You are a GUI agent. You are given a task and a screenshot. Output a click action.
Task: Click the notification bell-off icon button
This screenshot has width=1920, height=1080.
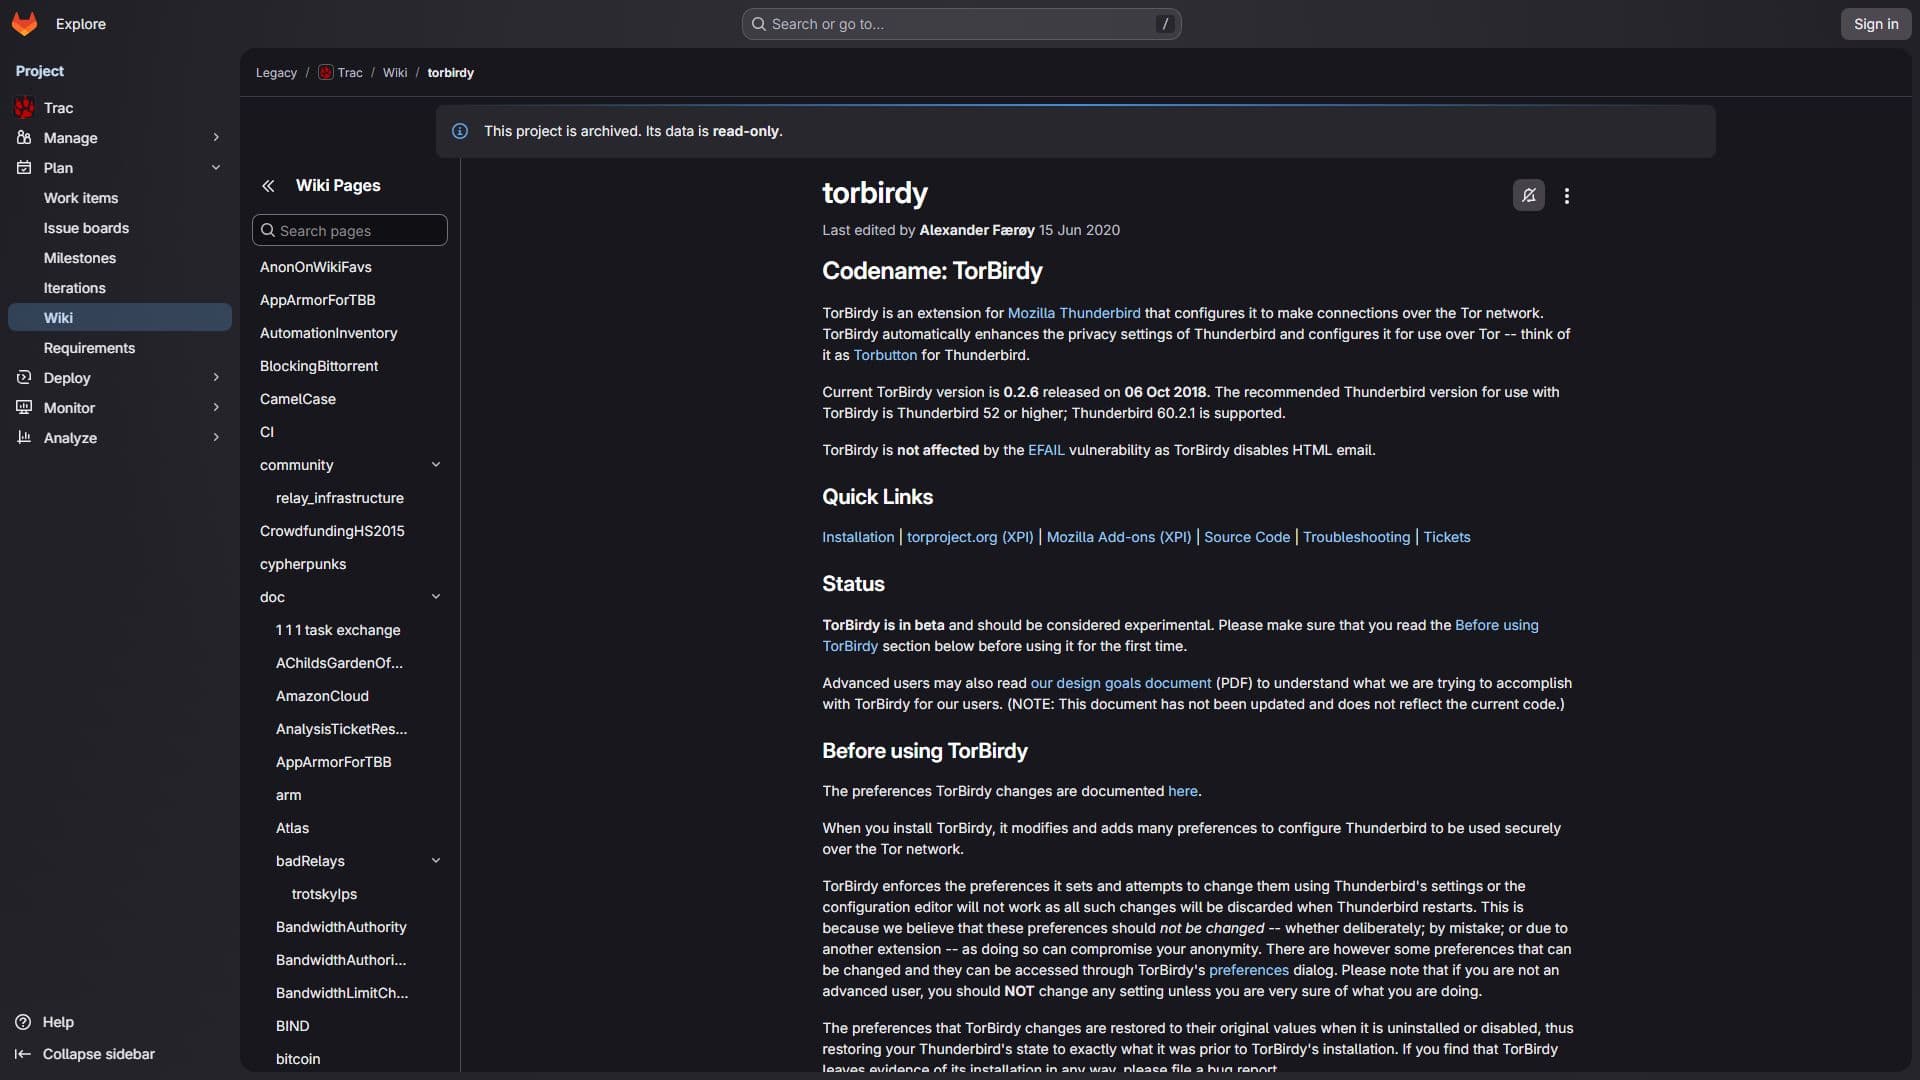(x=1528, y=196)
